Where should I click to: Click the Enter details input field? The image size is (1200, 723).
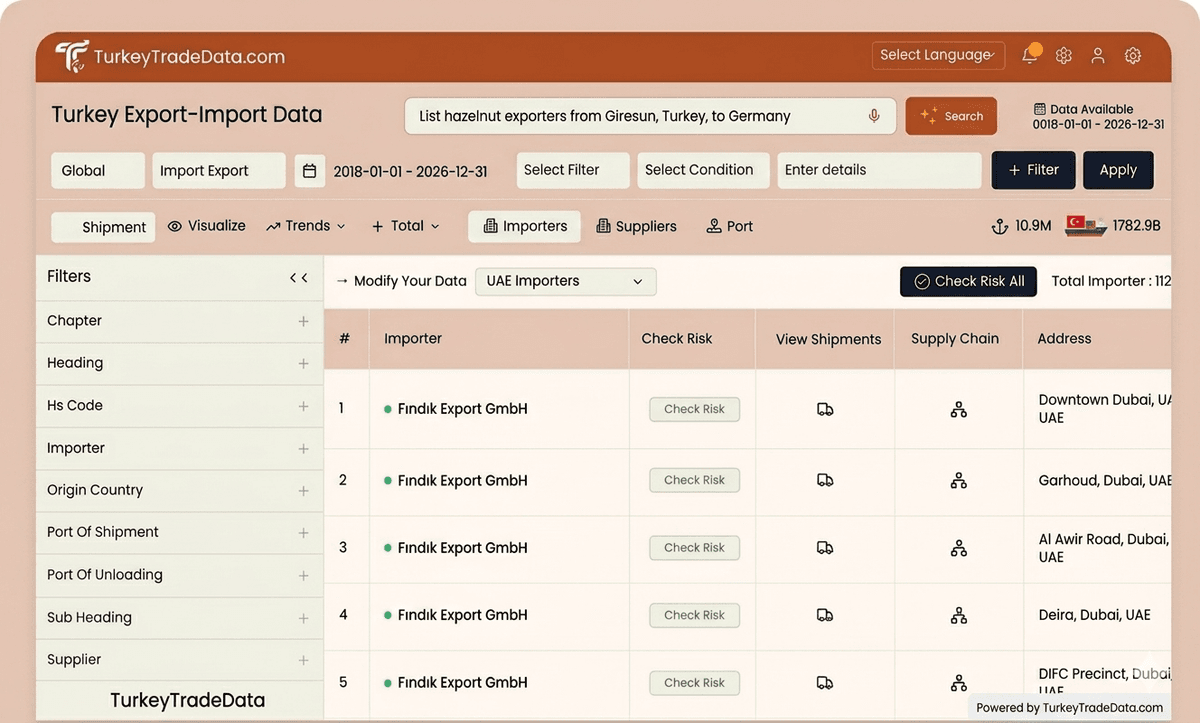coord(879,170)
